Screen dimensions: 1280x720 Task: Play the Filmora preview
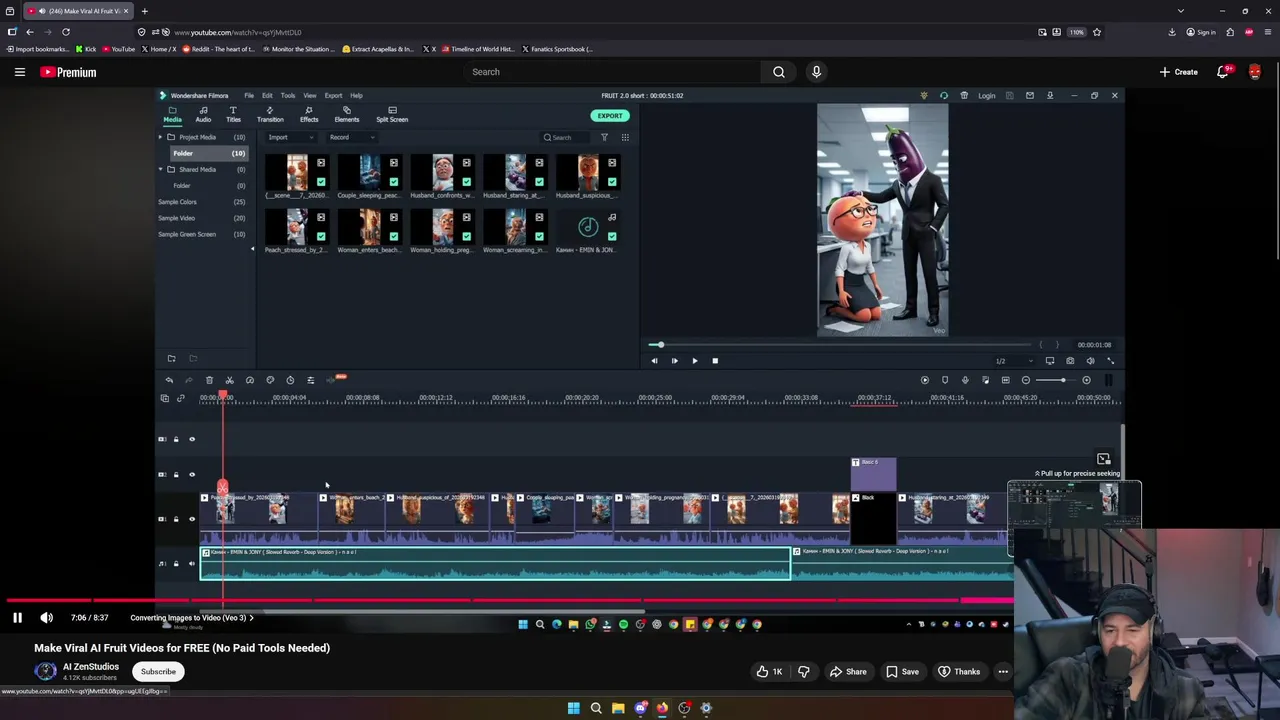(x=694, y=361)
